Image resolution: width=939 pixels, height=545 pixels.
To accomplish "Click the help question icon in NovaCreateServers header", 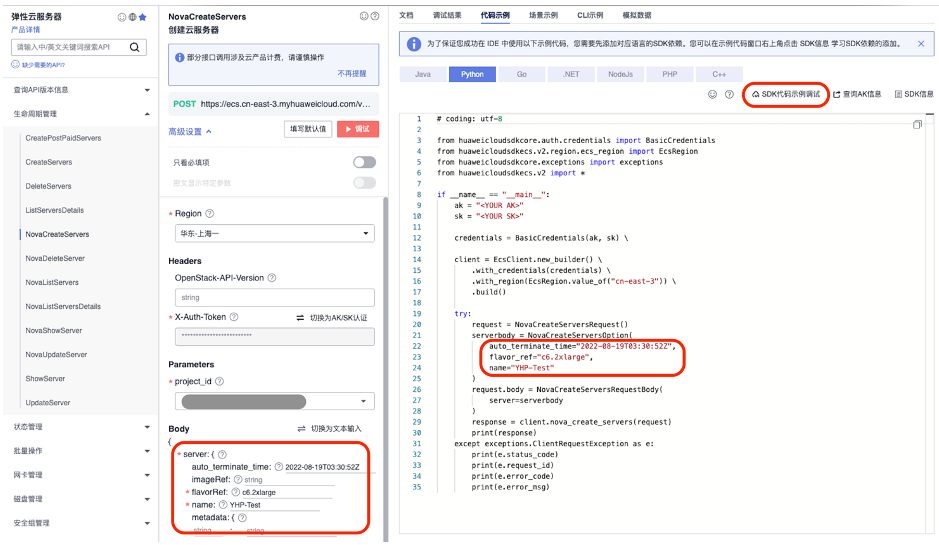I will point(375,16).
